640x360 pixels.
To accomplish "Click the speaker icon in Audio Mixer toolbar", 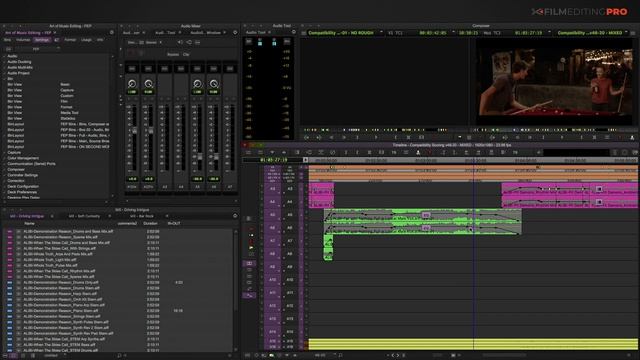I will (x=180, y=42).
